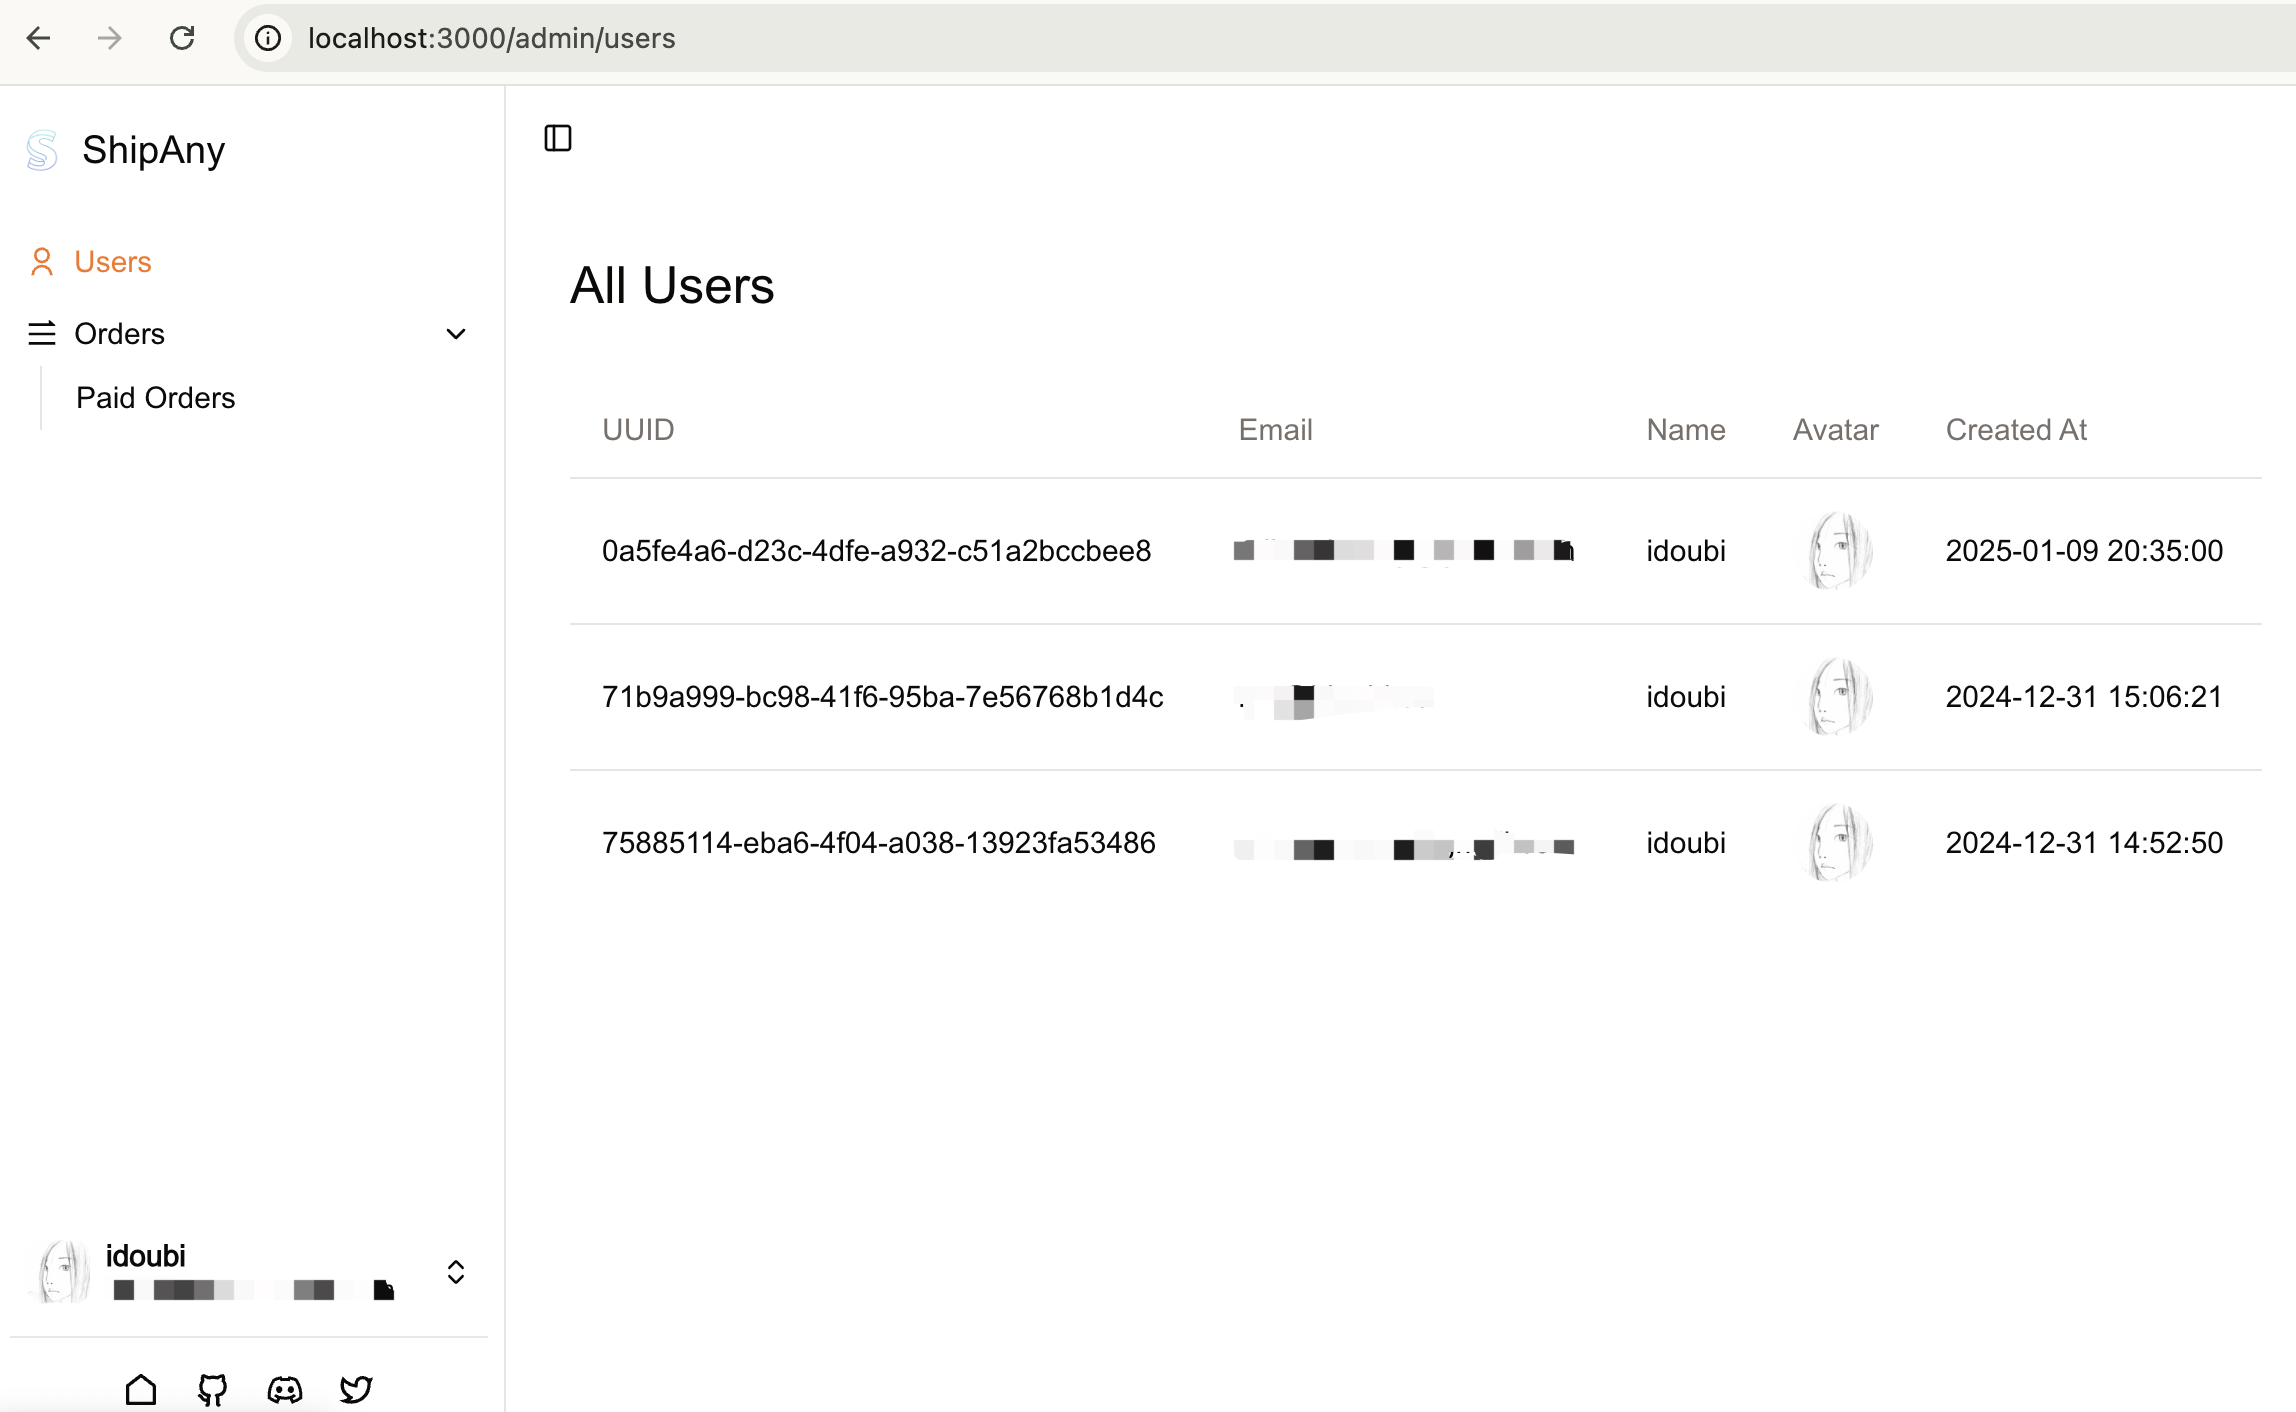Click the Avatar column header
This screenshot has width=2296, height=1412.
[x=1835, y=430]
